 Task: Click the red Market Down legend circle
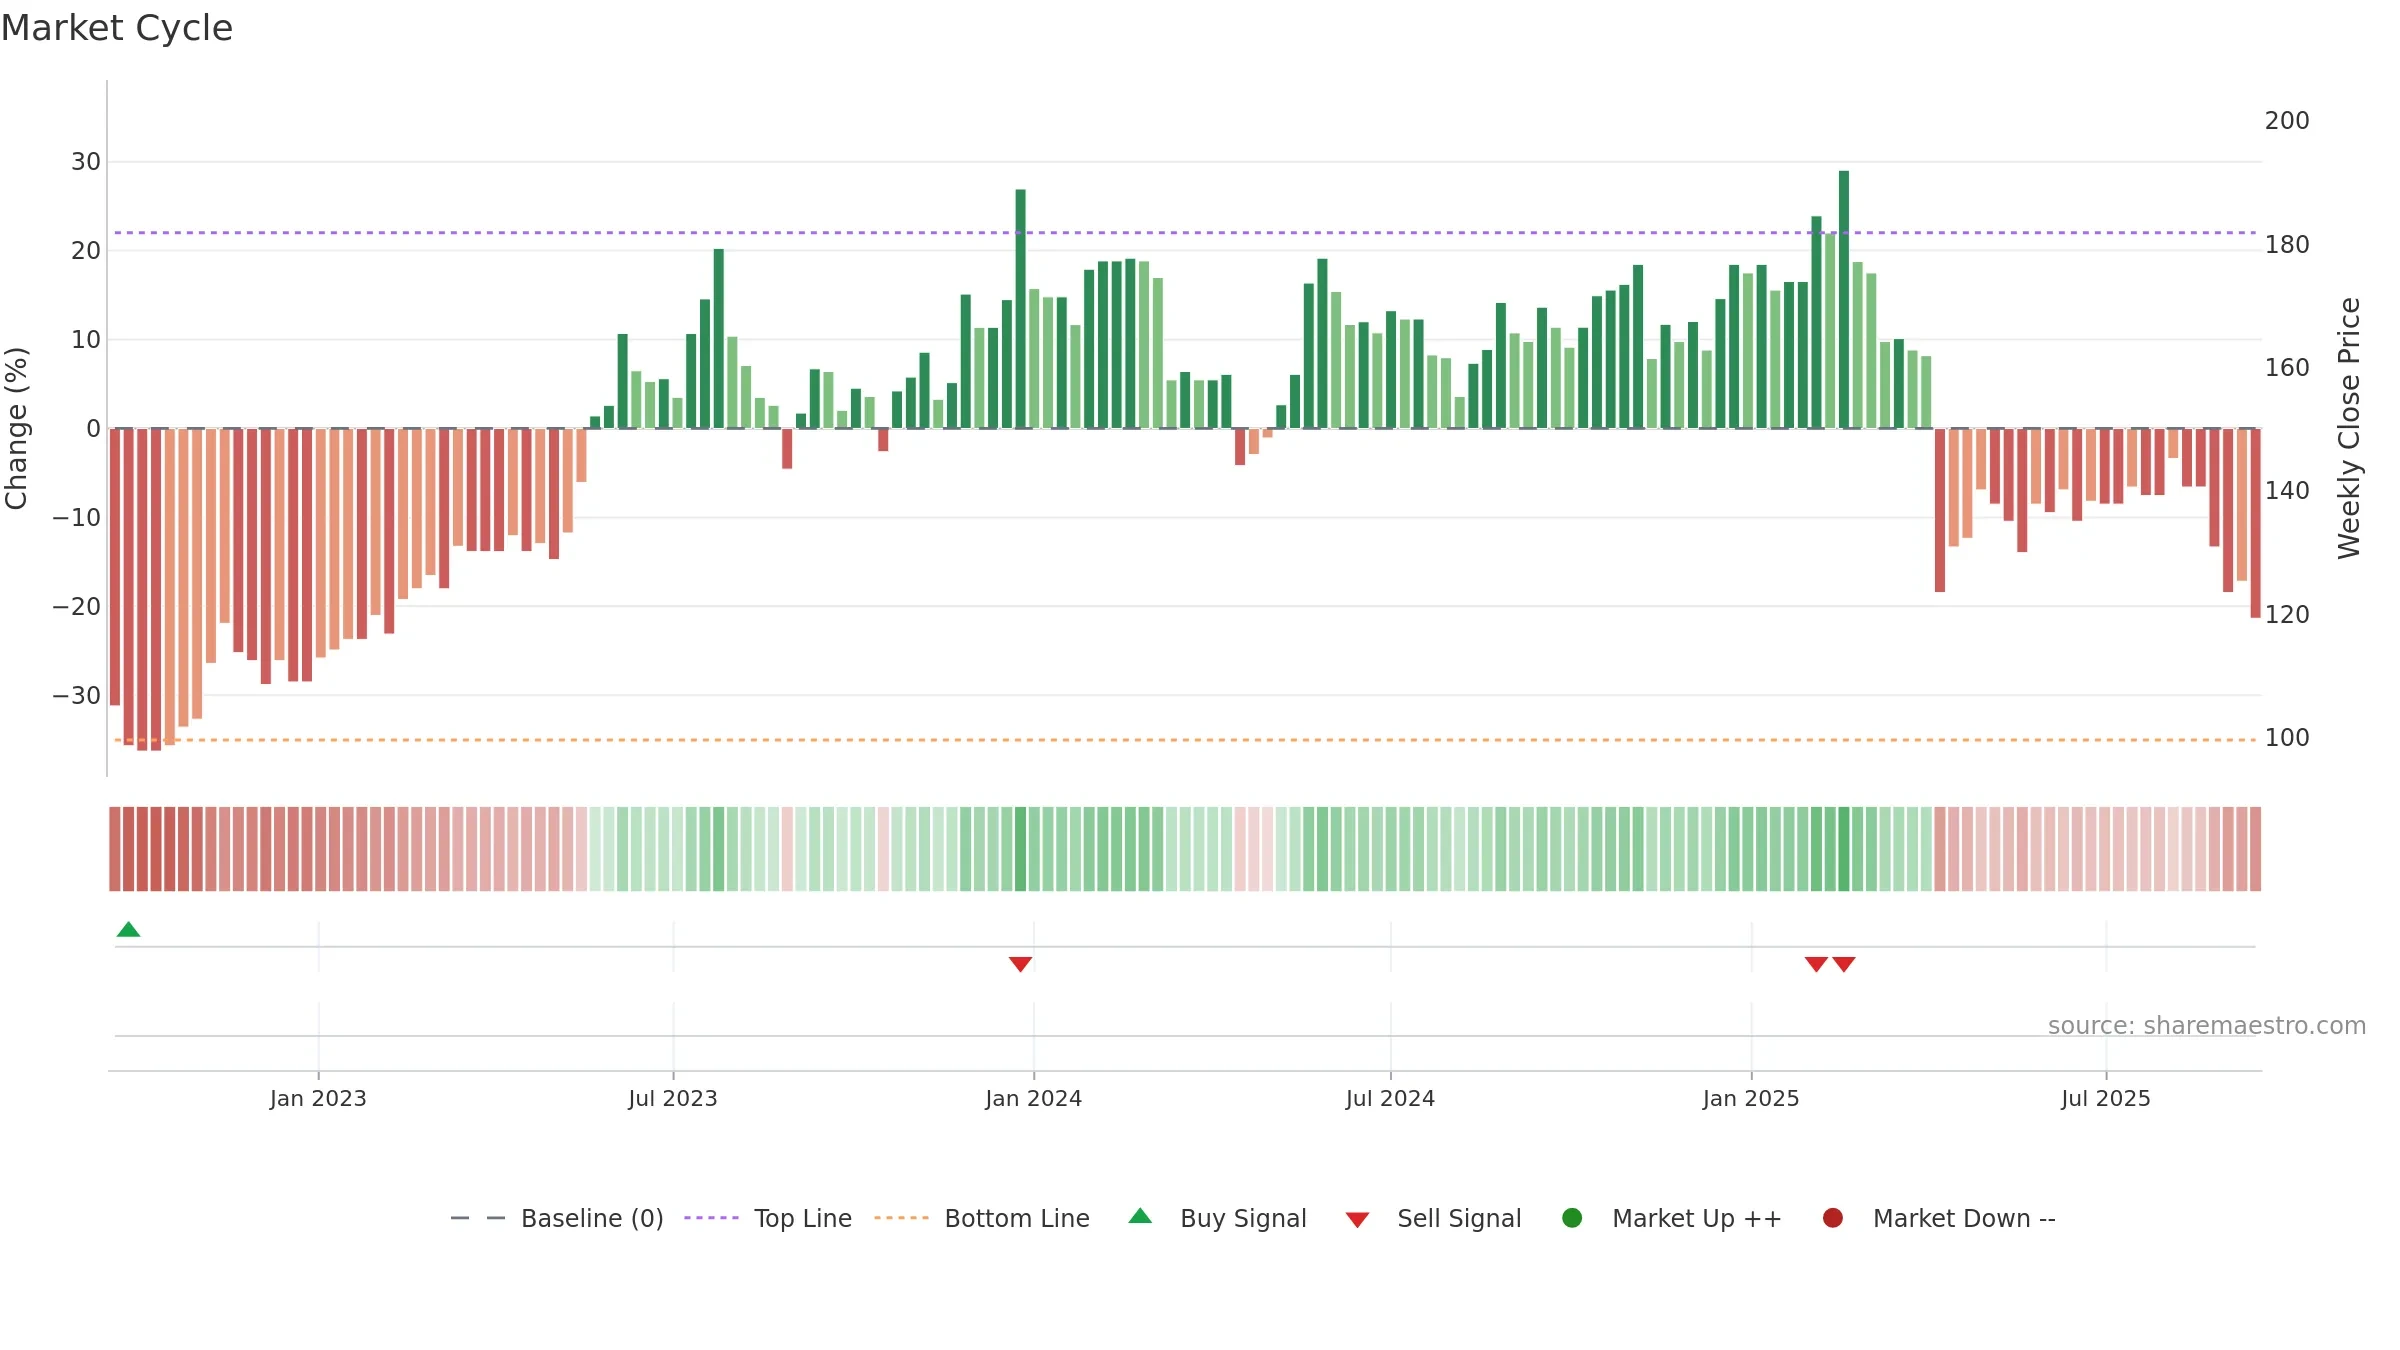click(x=1833, y=1218)
